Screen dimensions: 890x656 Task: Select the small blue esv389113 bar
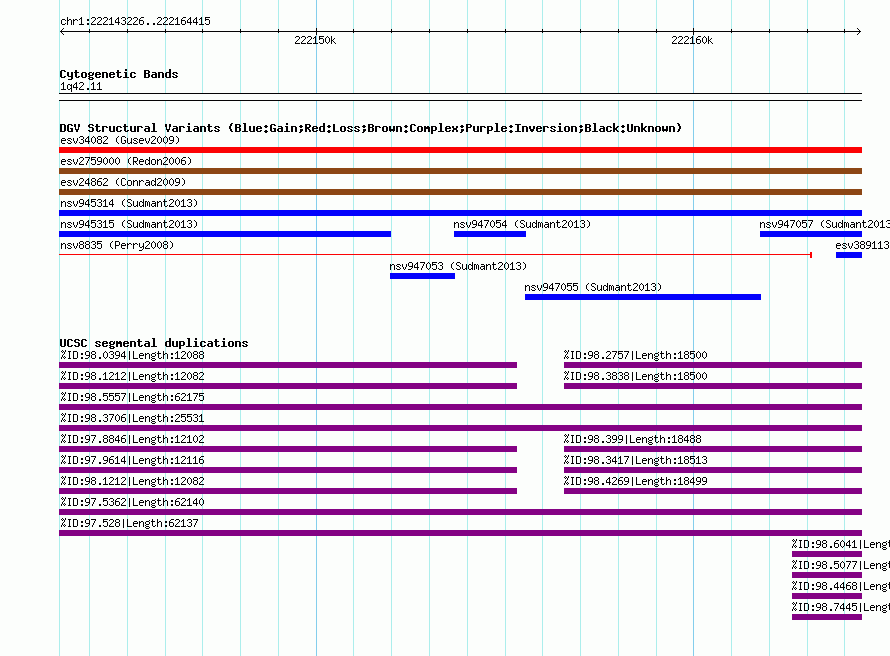coord(849,255)
